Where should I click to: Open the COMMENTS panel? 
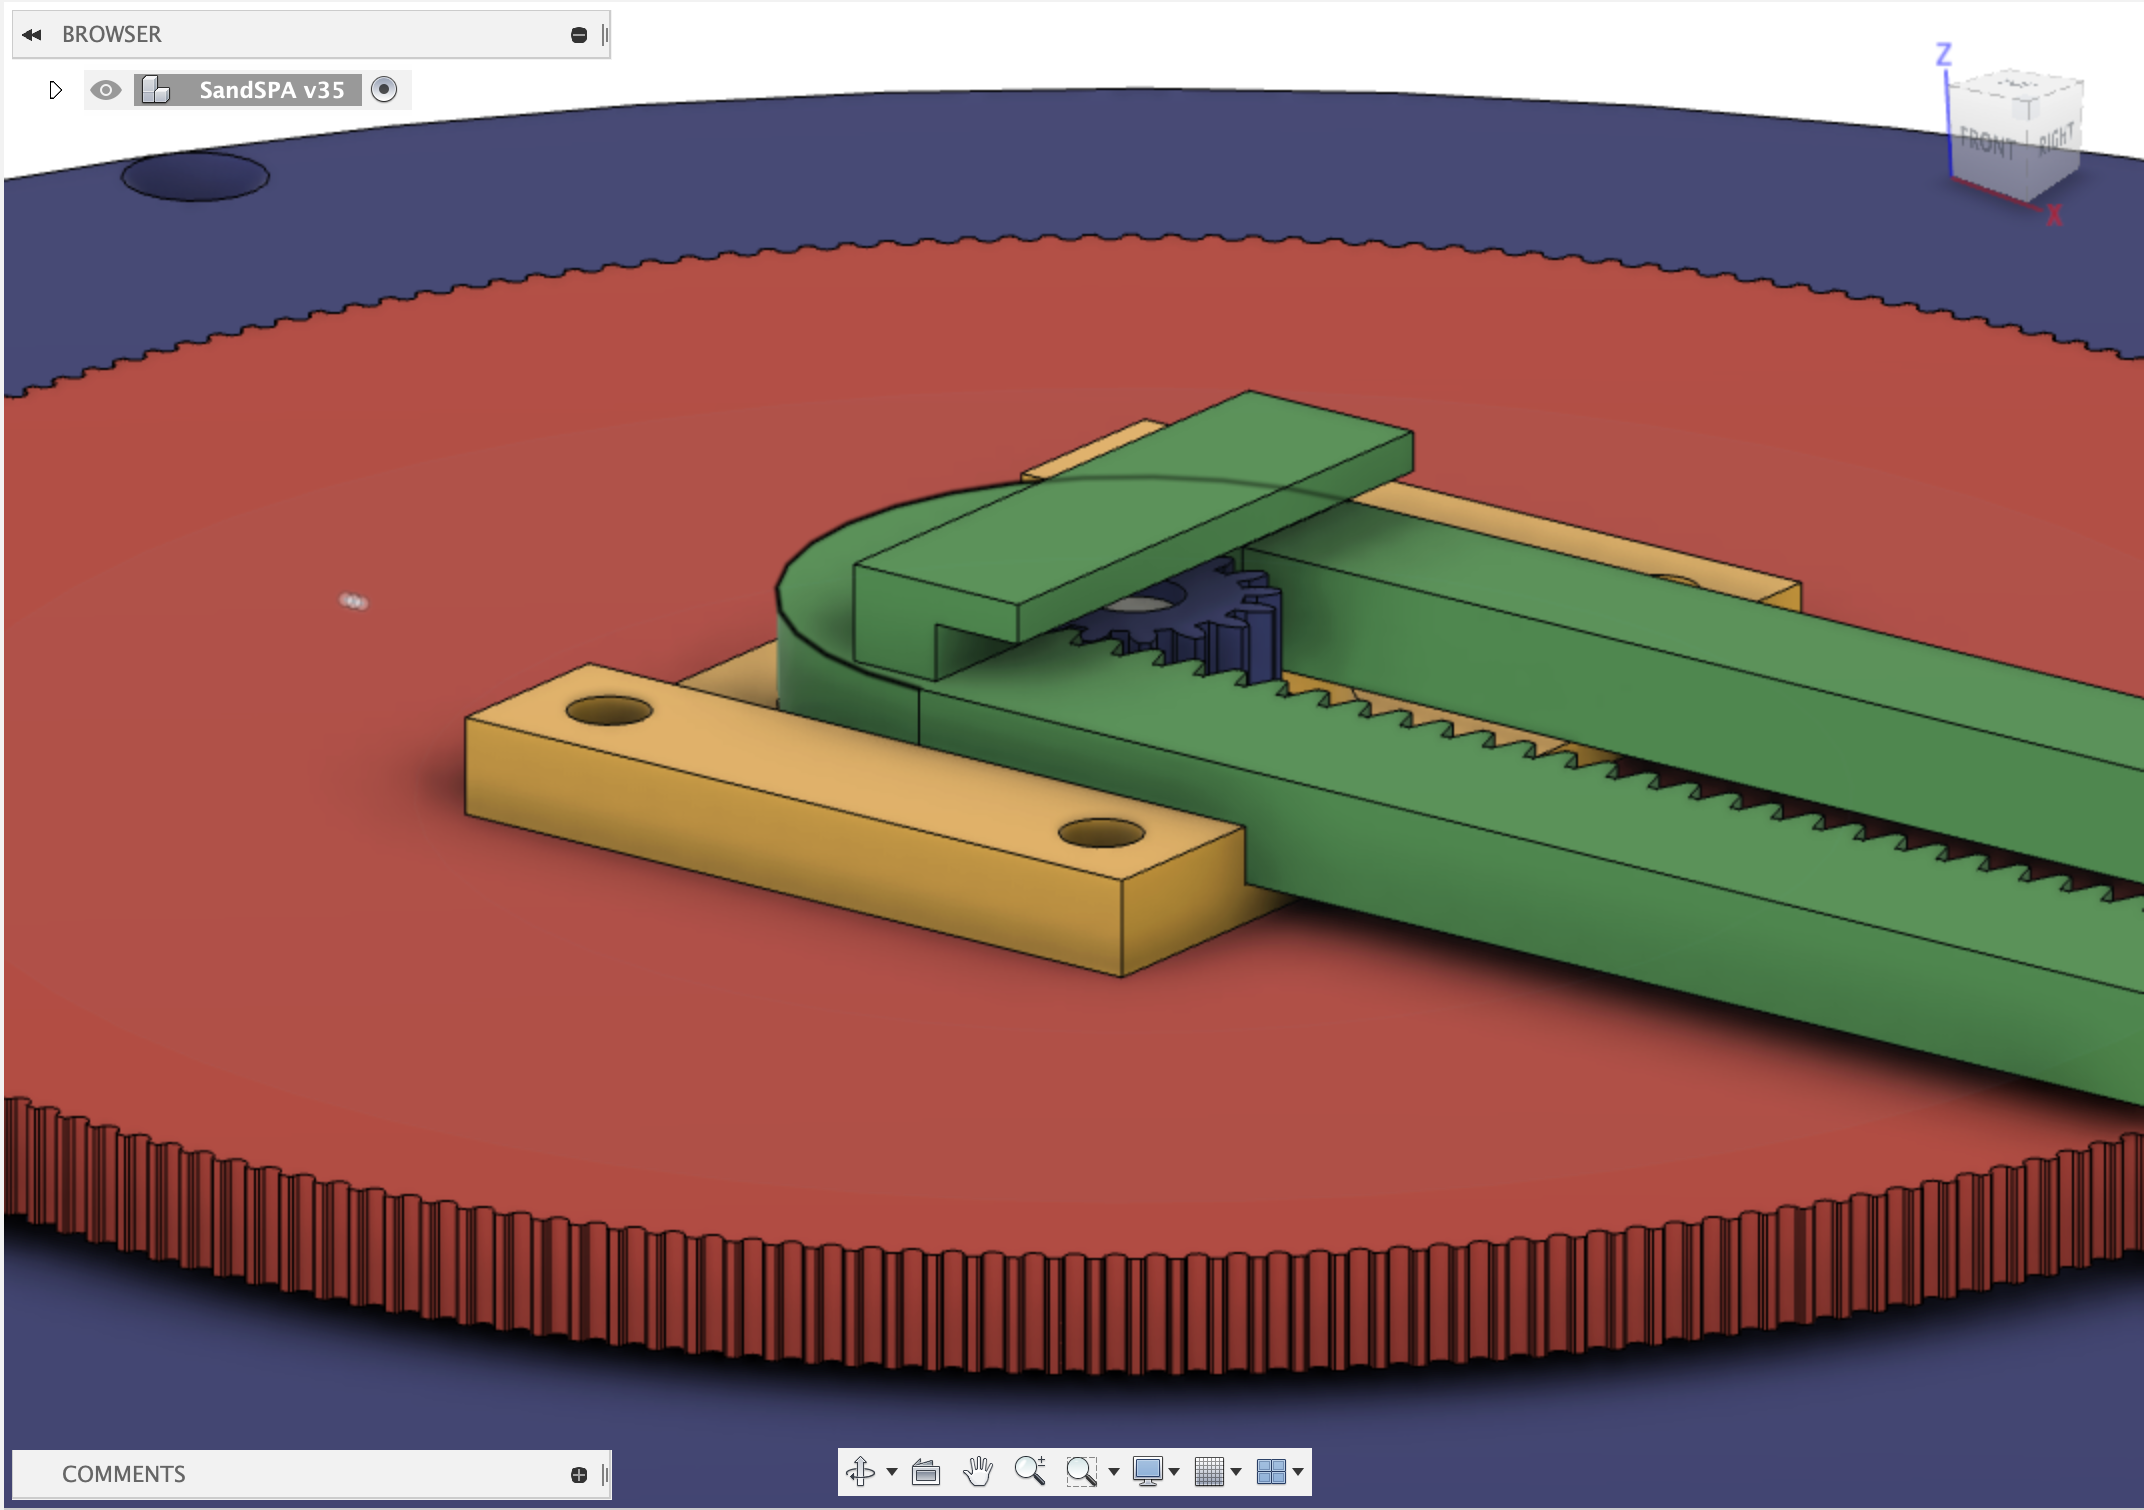(x=124, y=1473)
